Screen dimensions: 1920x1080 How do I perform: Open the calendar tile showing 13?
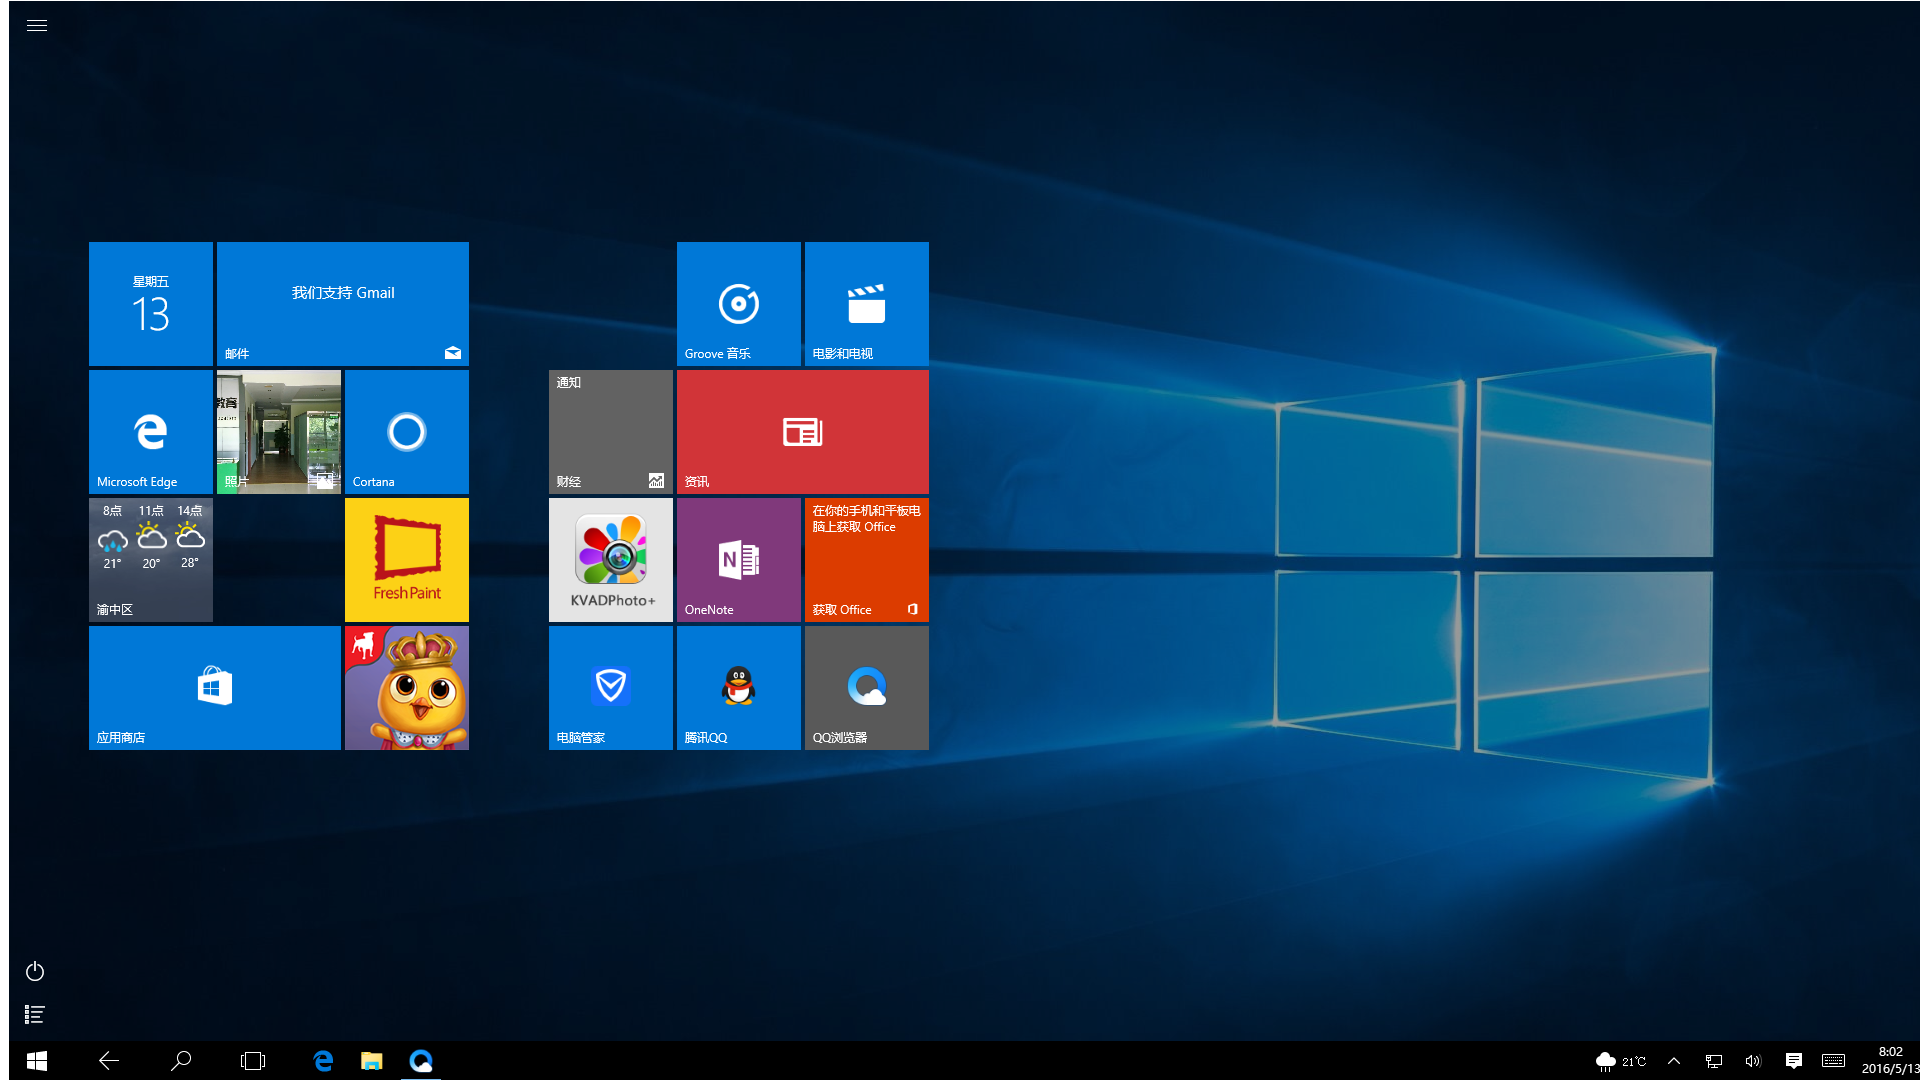point(151,304)
